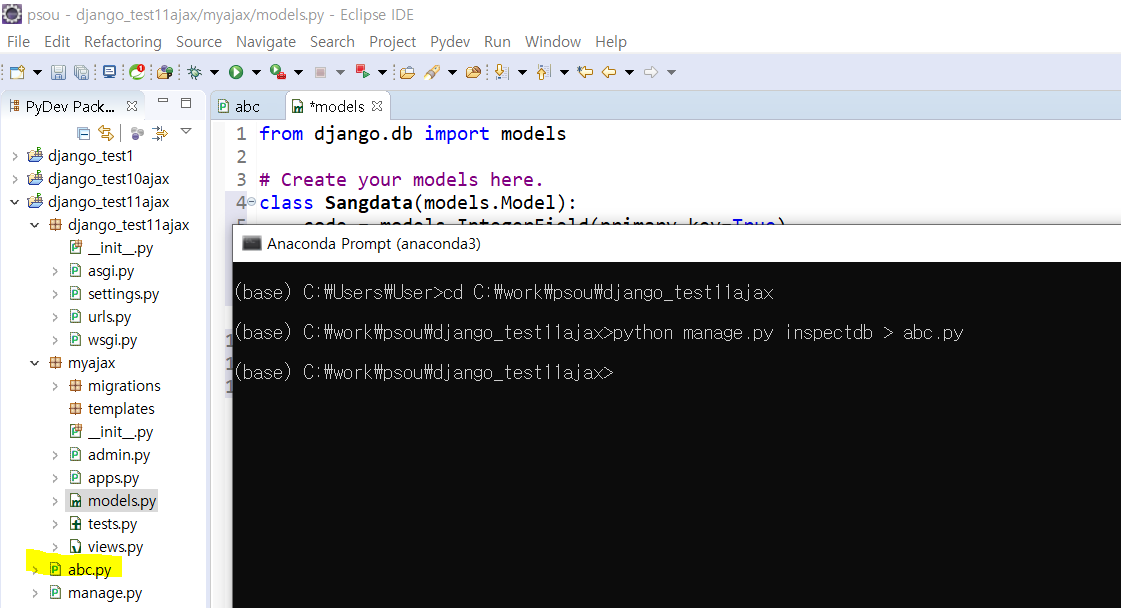Open the External Tools dropdown arrow
Image resolution: width=1121 pixels, height=608 pixels.
click(382, 72)
